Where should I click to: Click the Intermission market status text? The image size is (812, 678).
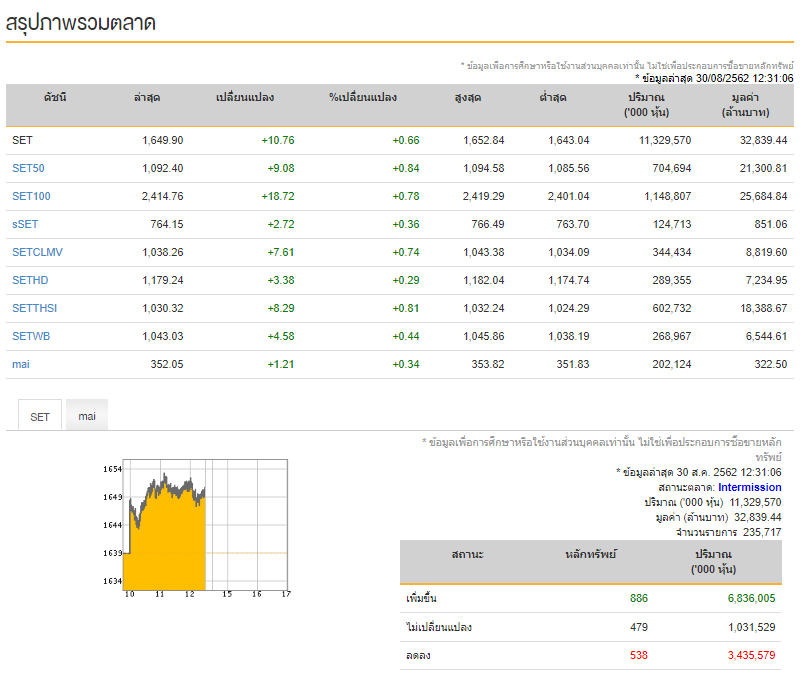tap(749, 487)
